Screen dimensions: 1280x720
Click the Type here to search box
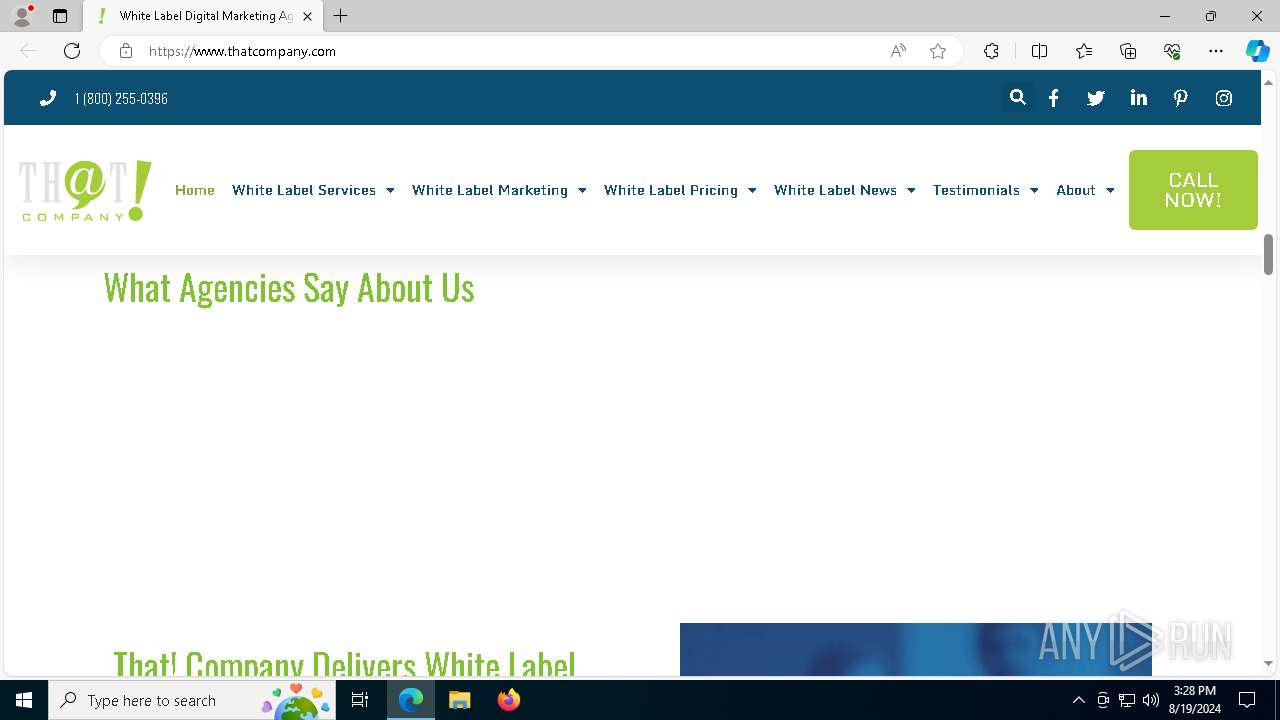click(x=190, y=700)
